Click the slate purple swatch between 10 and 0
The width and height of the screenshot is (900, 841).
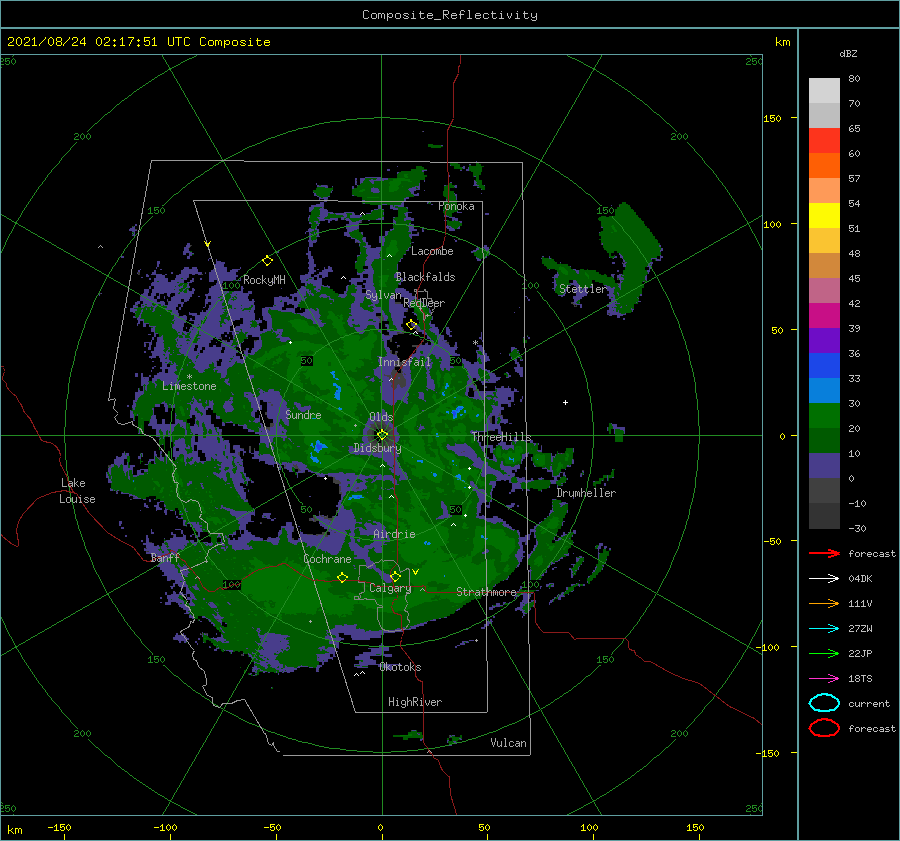[x=824, y=466]
